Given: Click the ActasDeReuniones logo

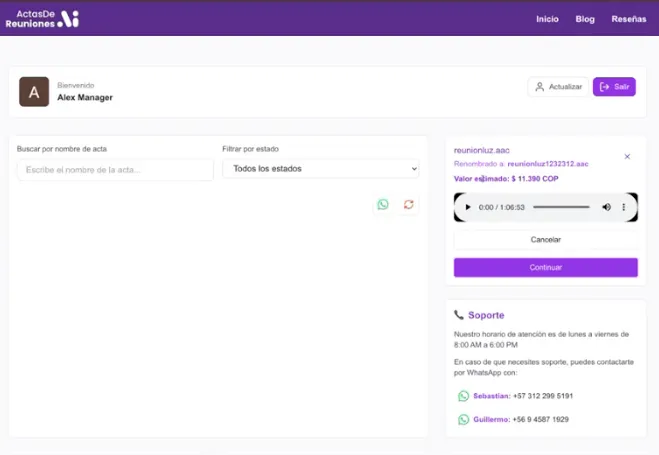Looking at the screenshot, I should pos(41,18).
